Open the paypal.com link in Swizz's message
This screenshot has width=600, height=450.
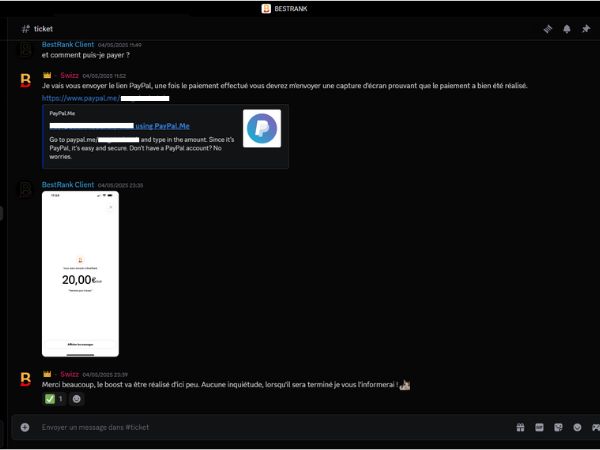pyautogui.click(x=80, y=98)
